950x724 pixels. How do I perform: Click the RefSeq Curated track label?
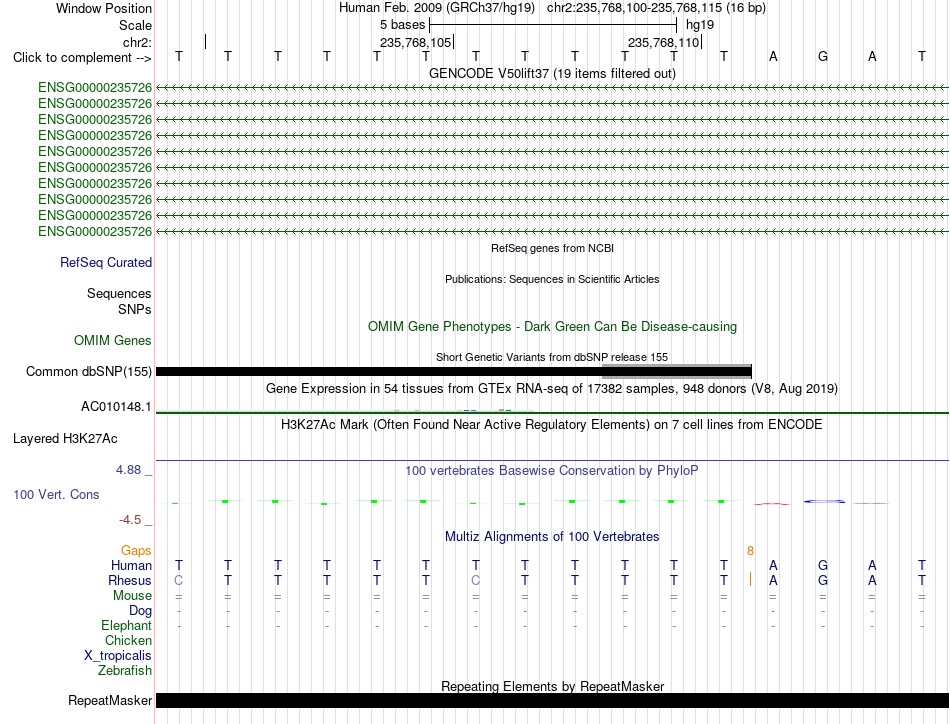point(106,262)
